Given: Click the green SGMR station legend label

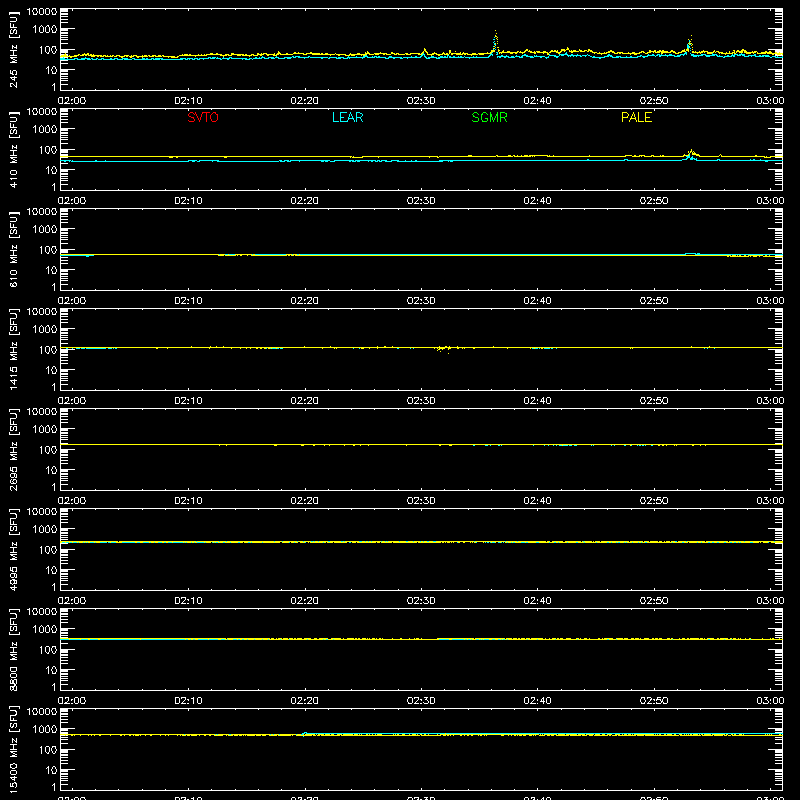Looking at the screenshot, I should tap(489, 117).
